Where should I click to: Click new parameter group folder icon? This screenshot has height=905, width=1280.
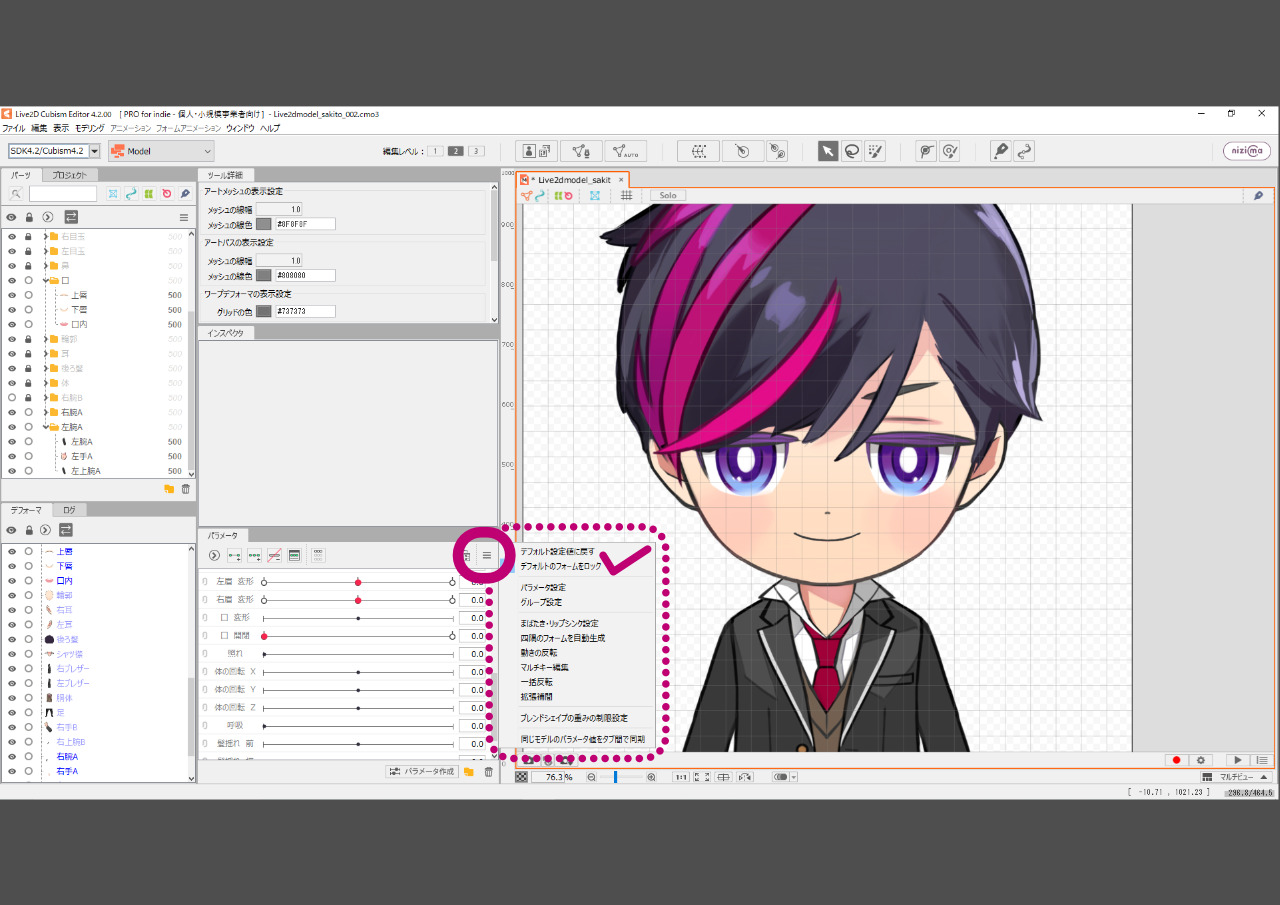click(468, 771)
